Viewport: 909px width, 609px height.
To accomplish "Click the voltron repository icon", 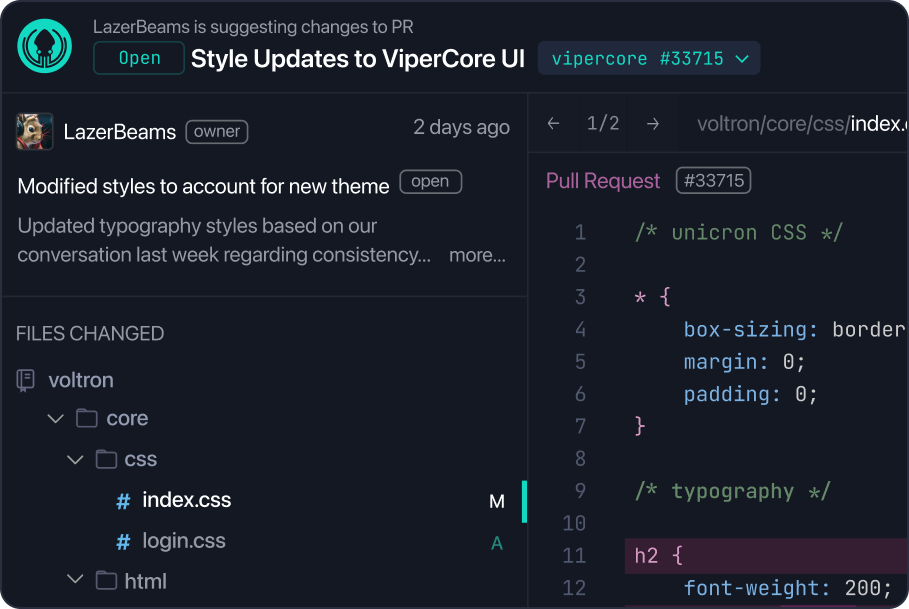I will click(26, 381).
